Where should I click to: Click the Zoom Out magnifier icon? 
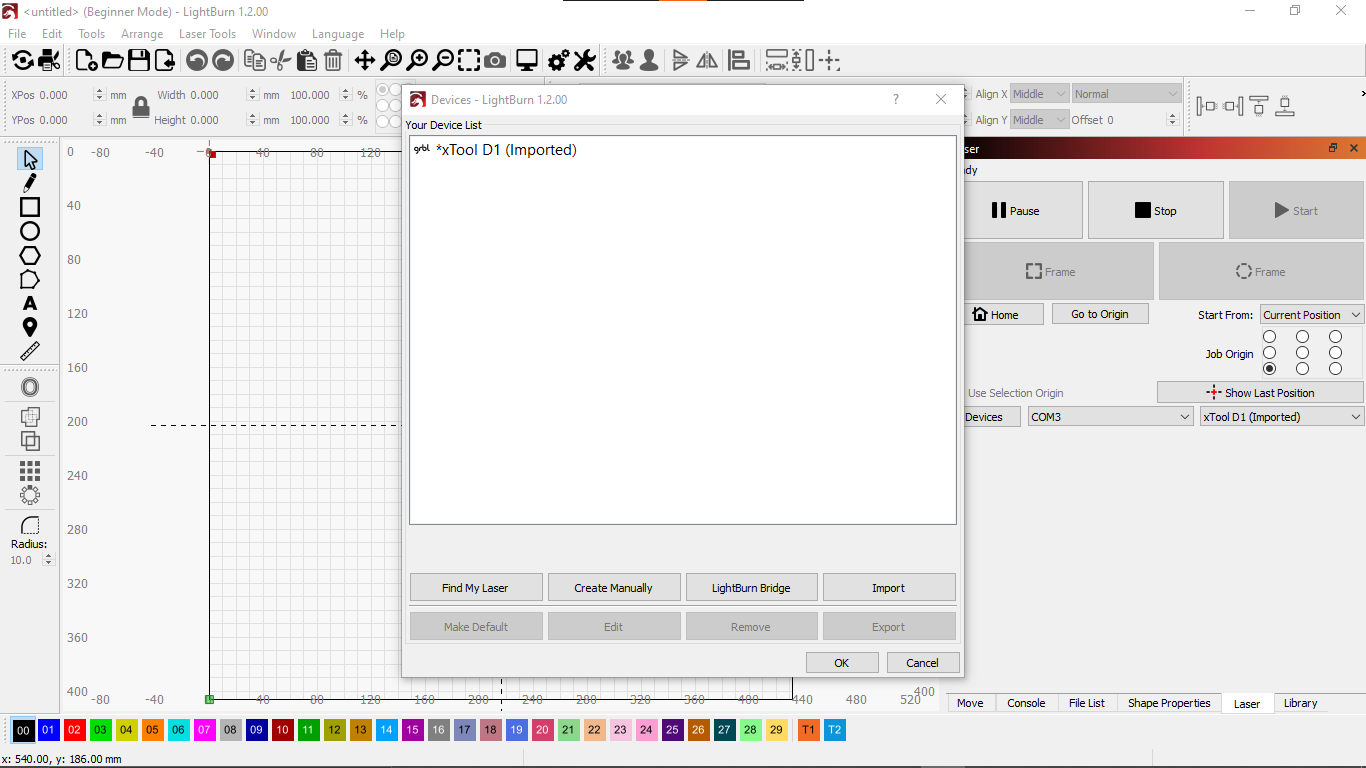[443, 60]
